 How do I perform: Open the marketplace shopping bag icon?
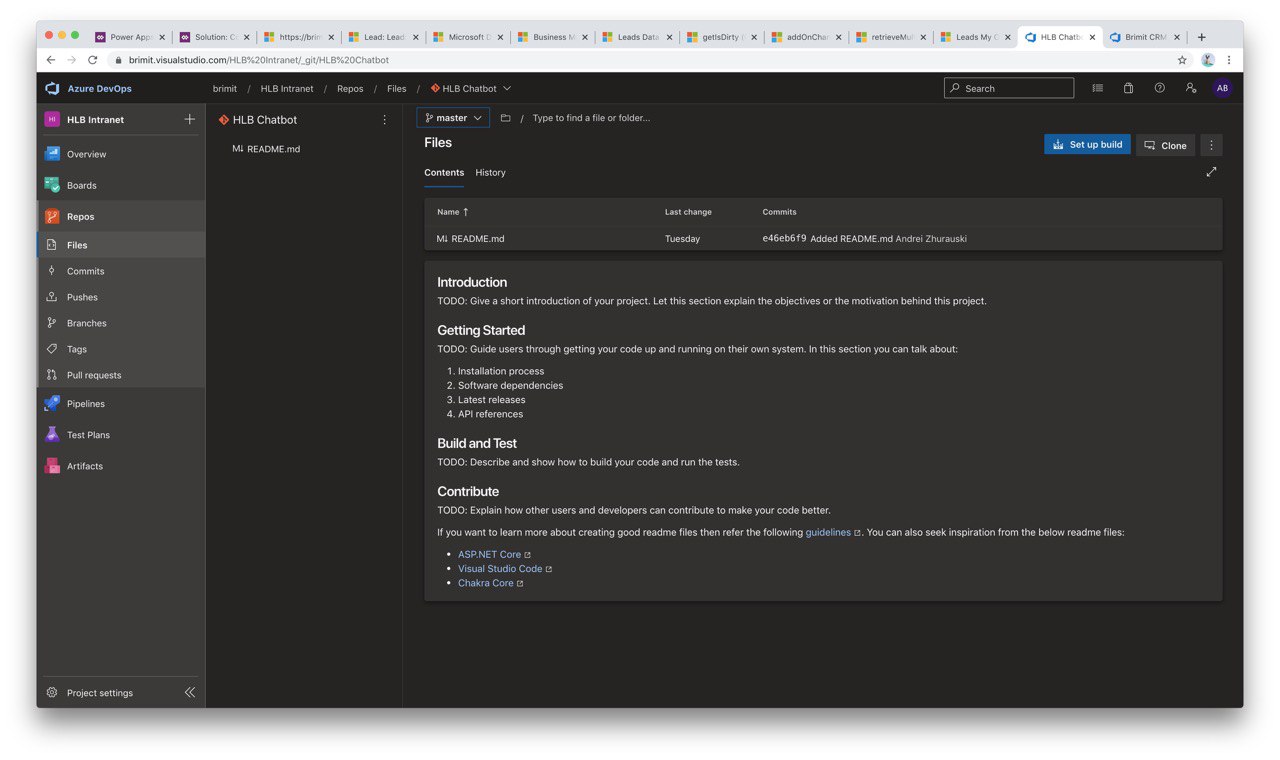tap(1128, 88)
